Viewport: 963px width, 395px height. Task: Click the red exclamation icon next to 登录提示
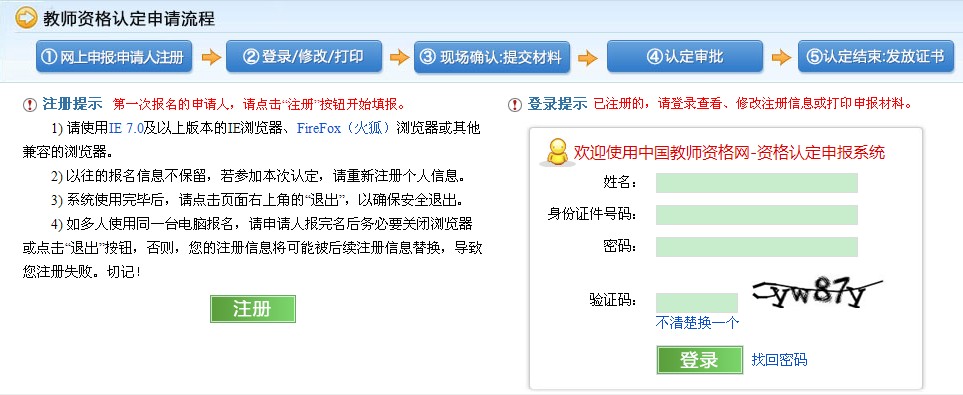point(515,104)
